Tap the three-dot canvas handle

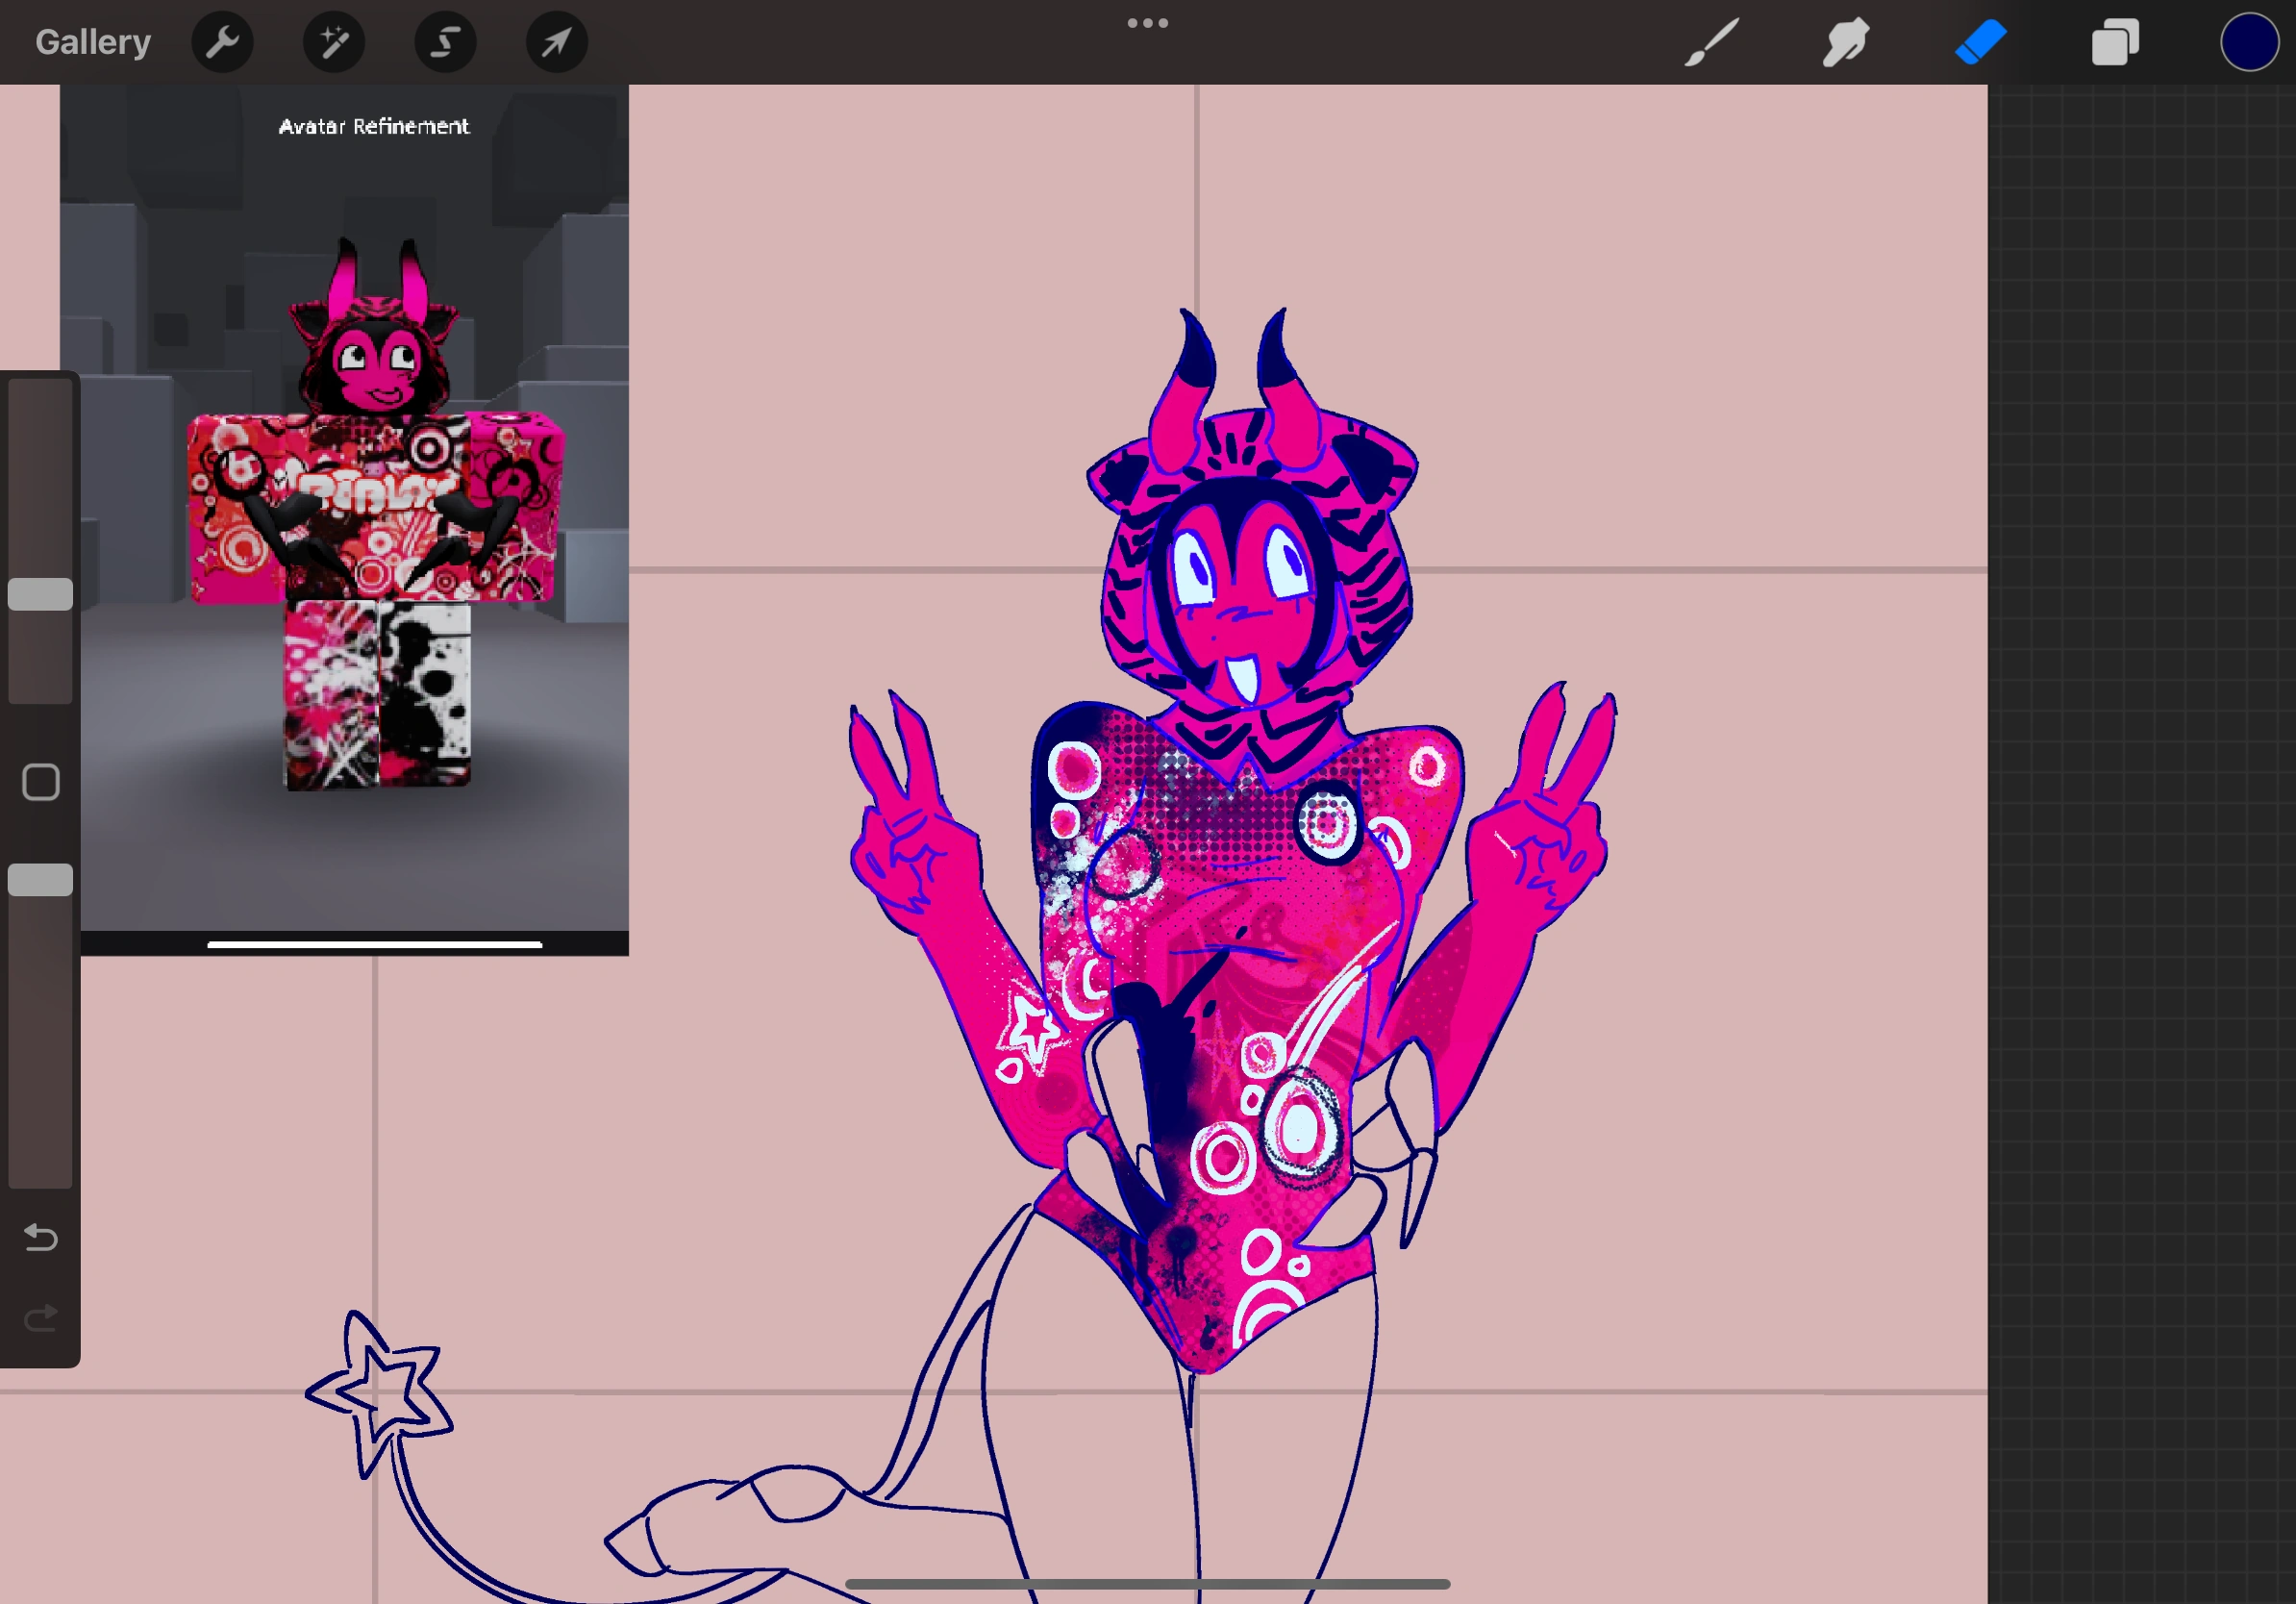click(1147, 22)
